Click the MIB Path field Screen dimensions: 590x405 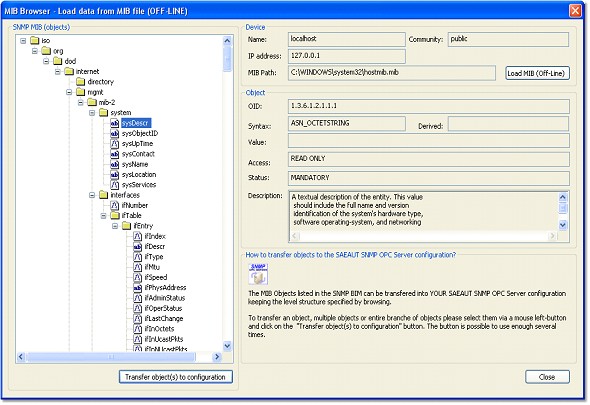pos(392,73)
